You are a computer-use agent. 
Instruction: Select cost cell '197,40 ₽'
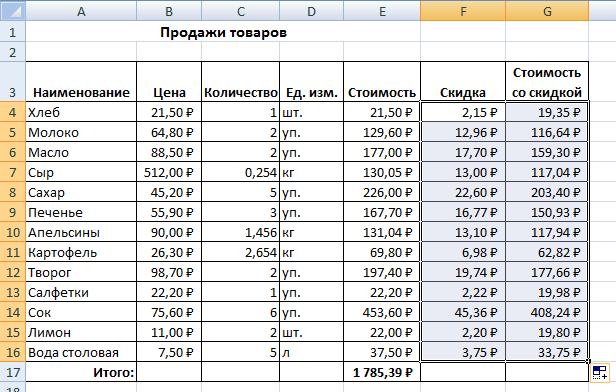[382, 272]
